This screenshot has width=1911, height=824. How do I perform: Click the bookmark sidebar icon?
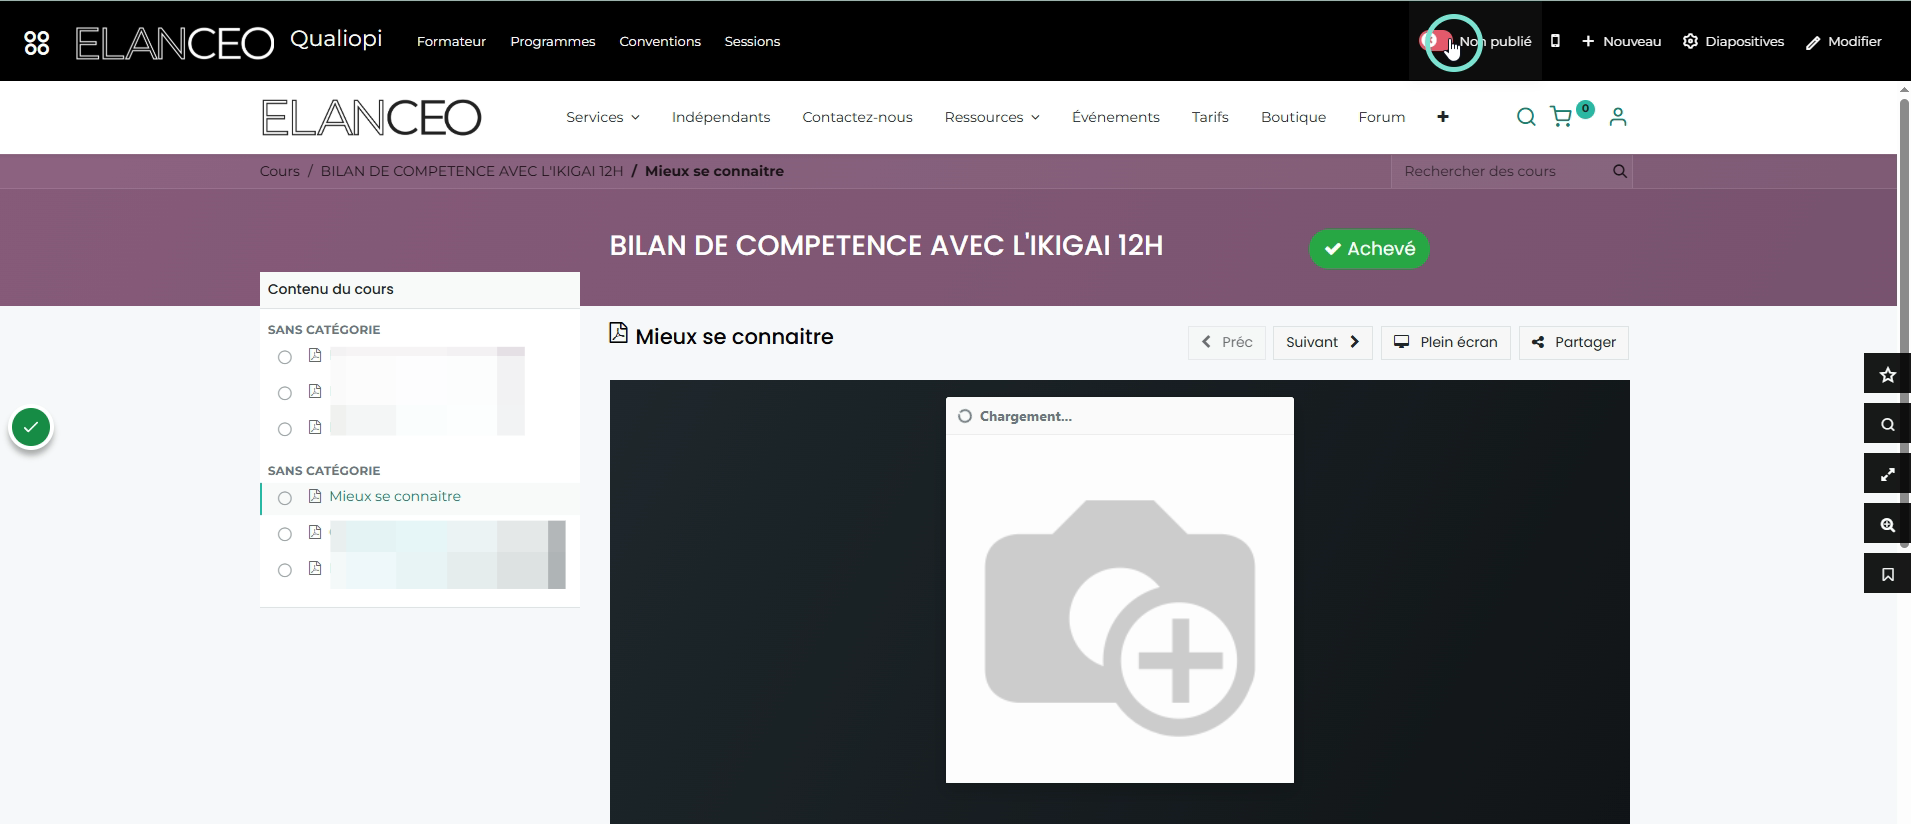1887,575
